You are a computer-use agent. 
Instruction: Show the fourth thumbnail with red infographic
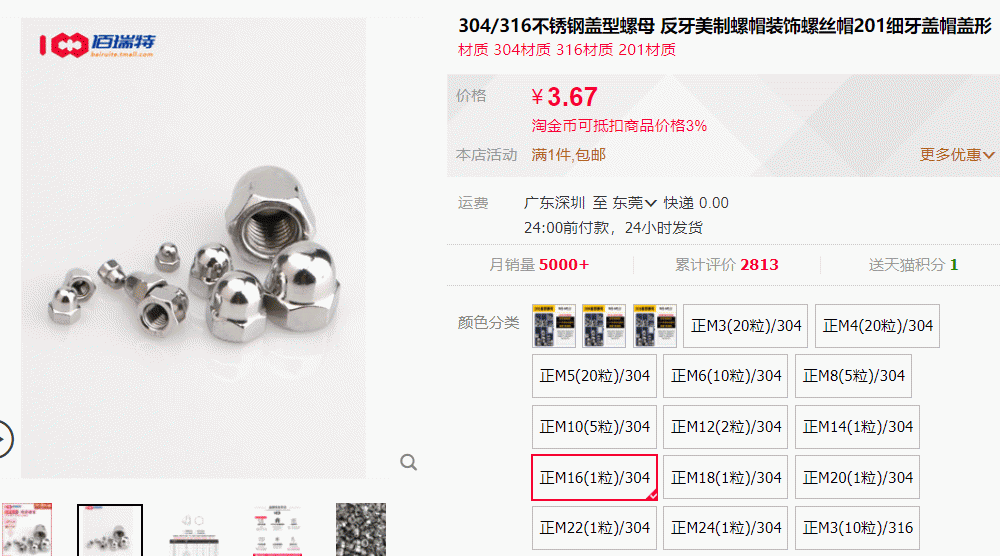[x=277, y=530]
